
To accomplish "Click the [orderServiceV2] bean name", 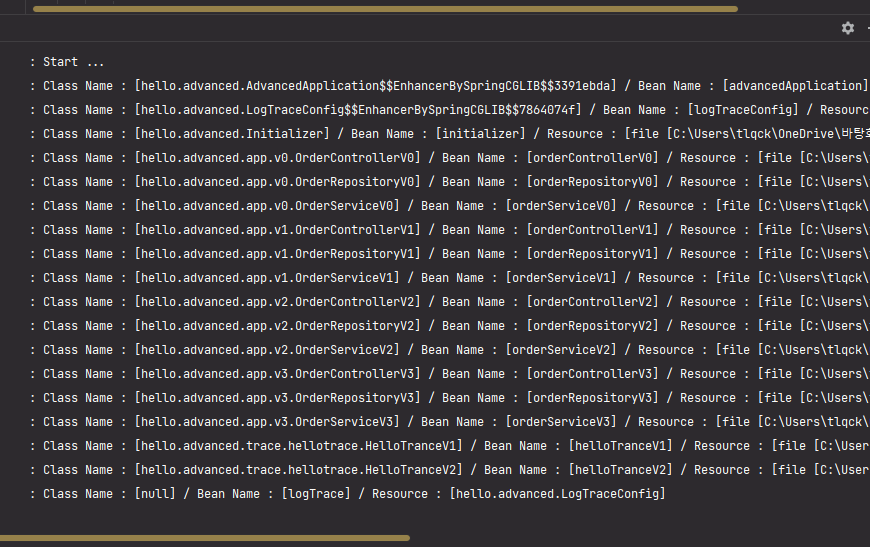I will coord(561,350).
